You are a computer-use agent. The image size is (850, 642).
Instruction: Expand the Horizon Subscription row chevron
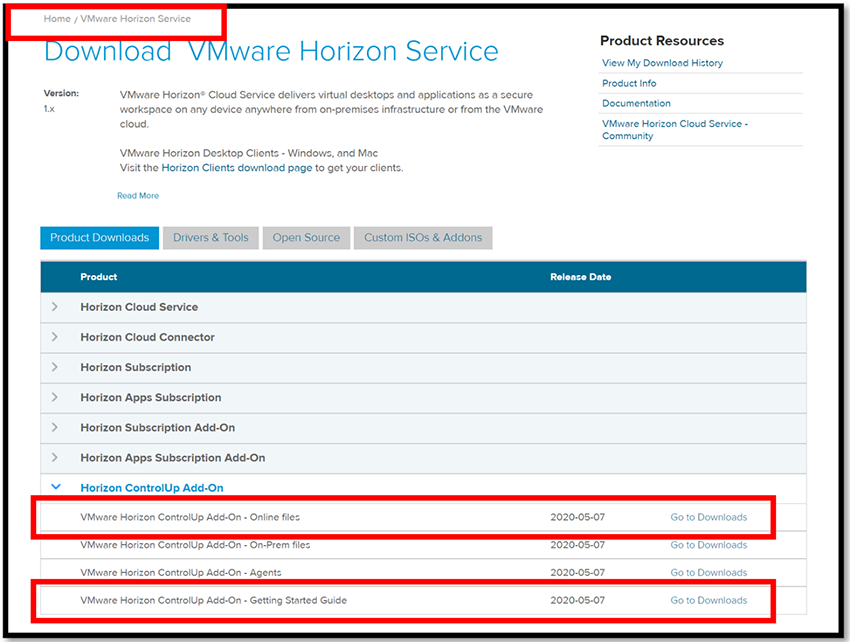pyautogui.click(x=55, y=367)
